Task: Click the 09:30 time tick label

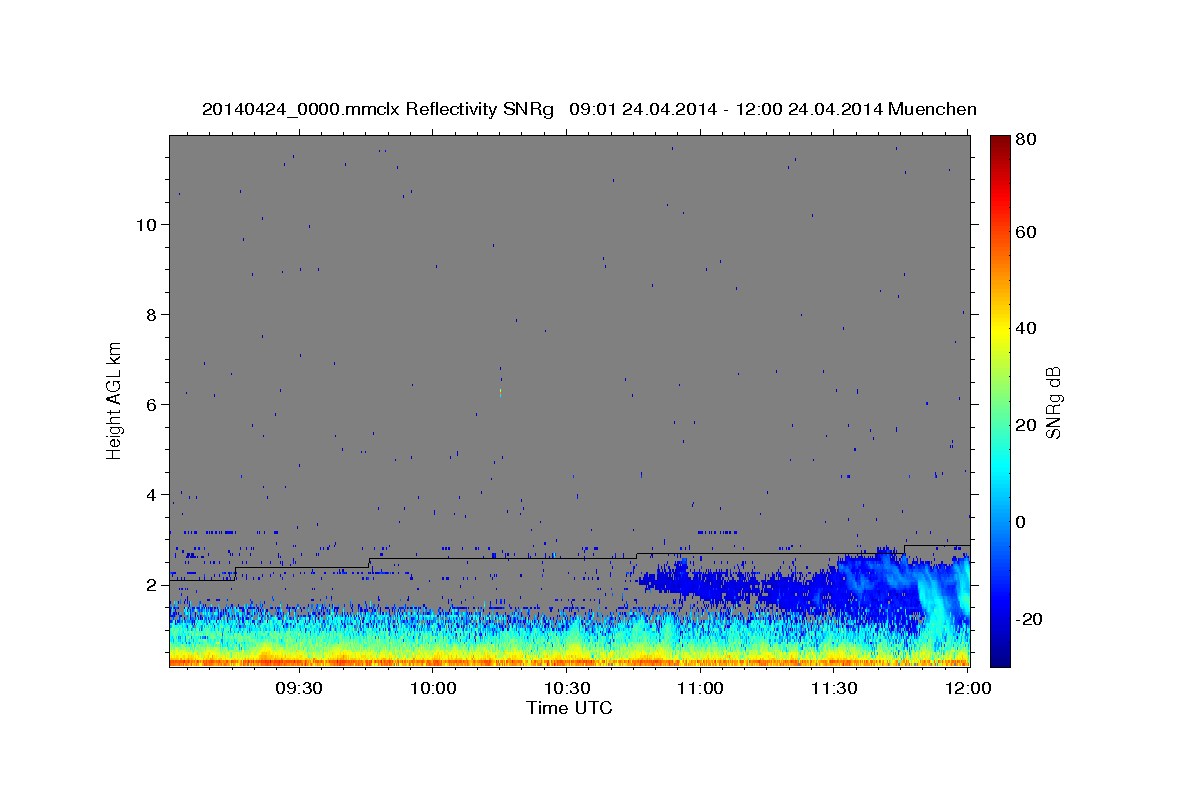Action: point(299,689)
